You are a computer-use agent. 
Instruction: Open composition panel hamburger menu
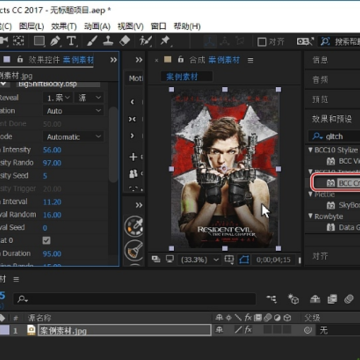point(250,60)
